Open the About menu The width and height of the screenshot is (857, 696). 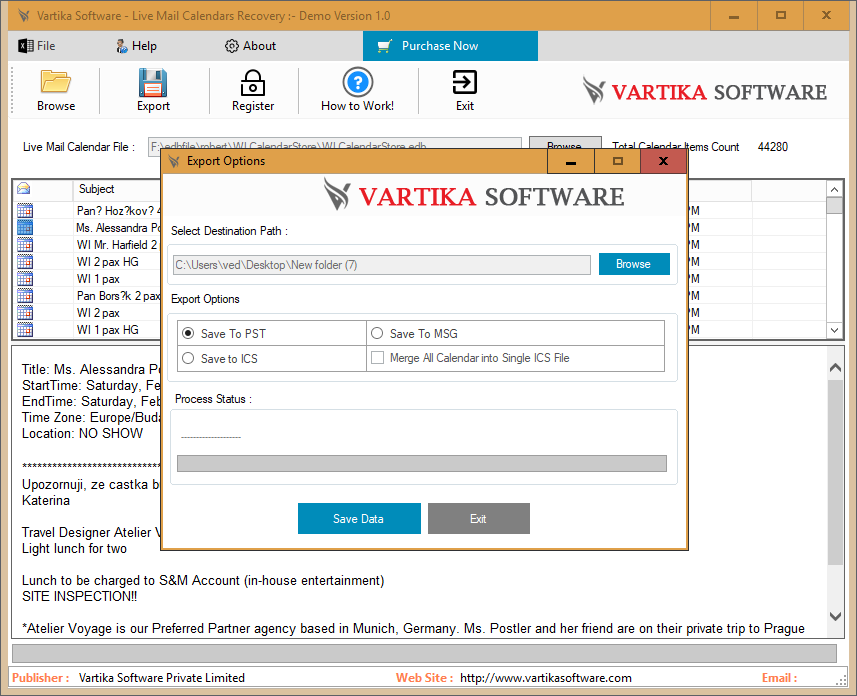tap(250, 46)
